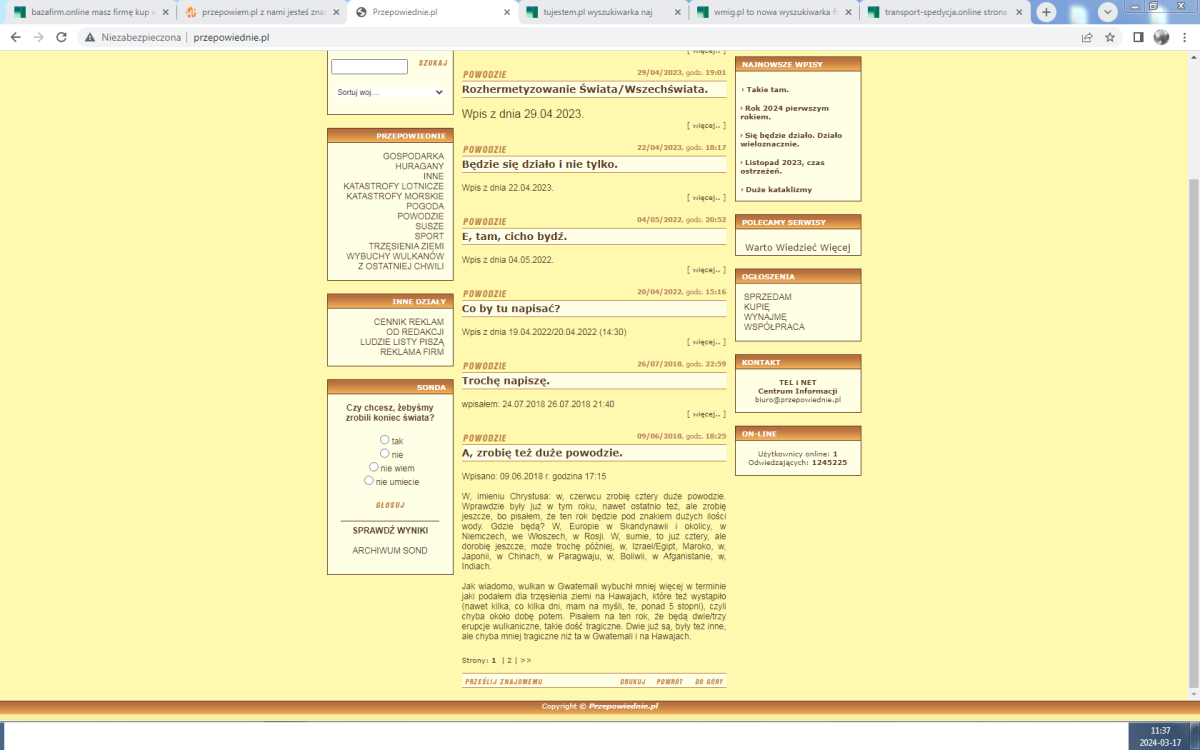The height and width of the screenshot is (750, 1200).
Task: Click the browser back arrow
Action: pyautogui.click(x=15, y=37)
